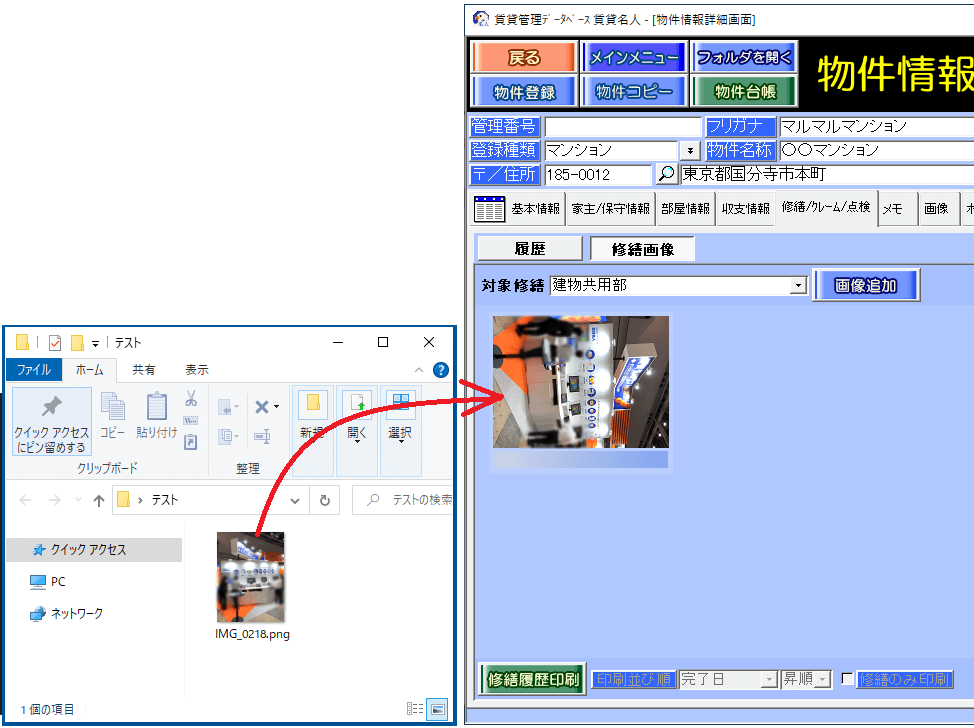The width and height of the screenshot is (974, 728).
Task: Click the postal code search magnifier icon
Action: click(666, 174)
